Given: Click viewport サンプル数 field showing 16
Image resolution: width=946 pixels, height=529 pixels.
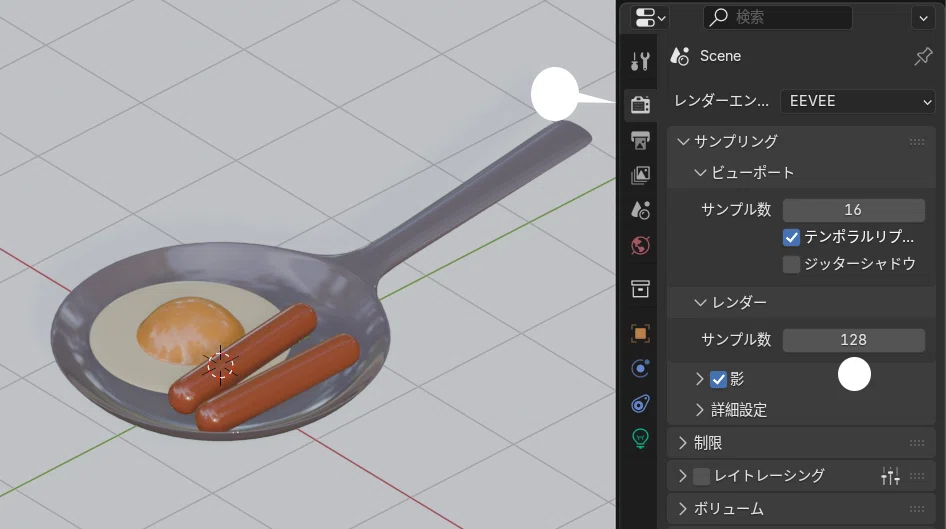Looking at the screenshot, I should coord(853,210).
